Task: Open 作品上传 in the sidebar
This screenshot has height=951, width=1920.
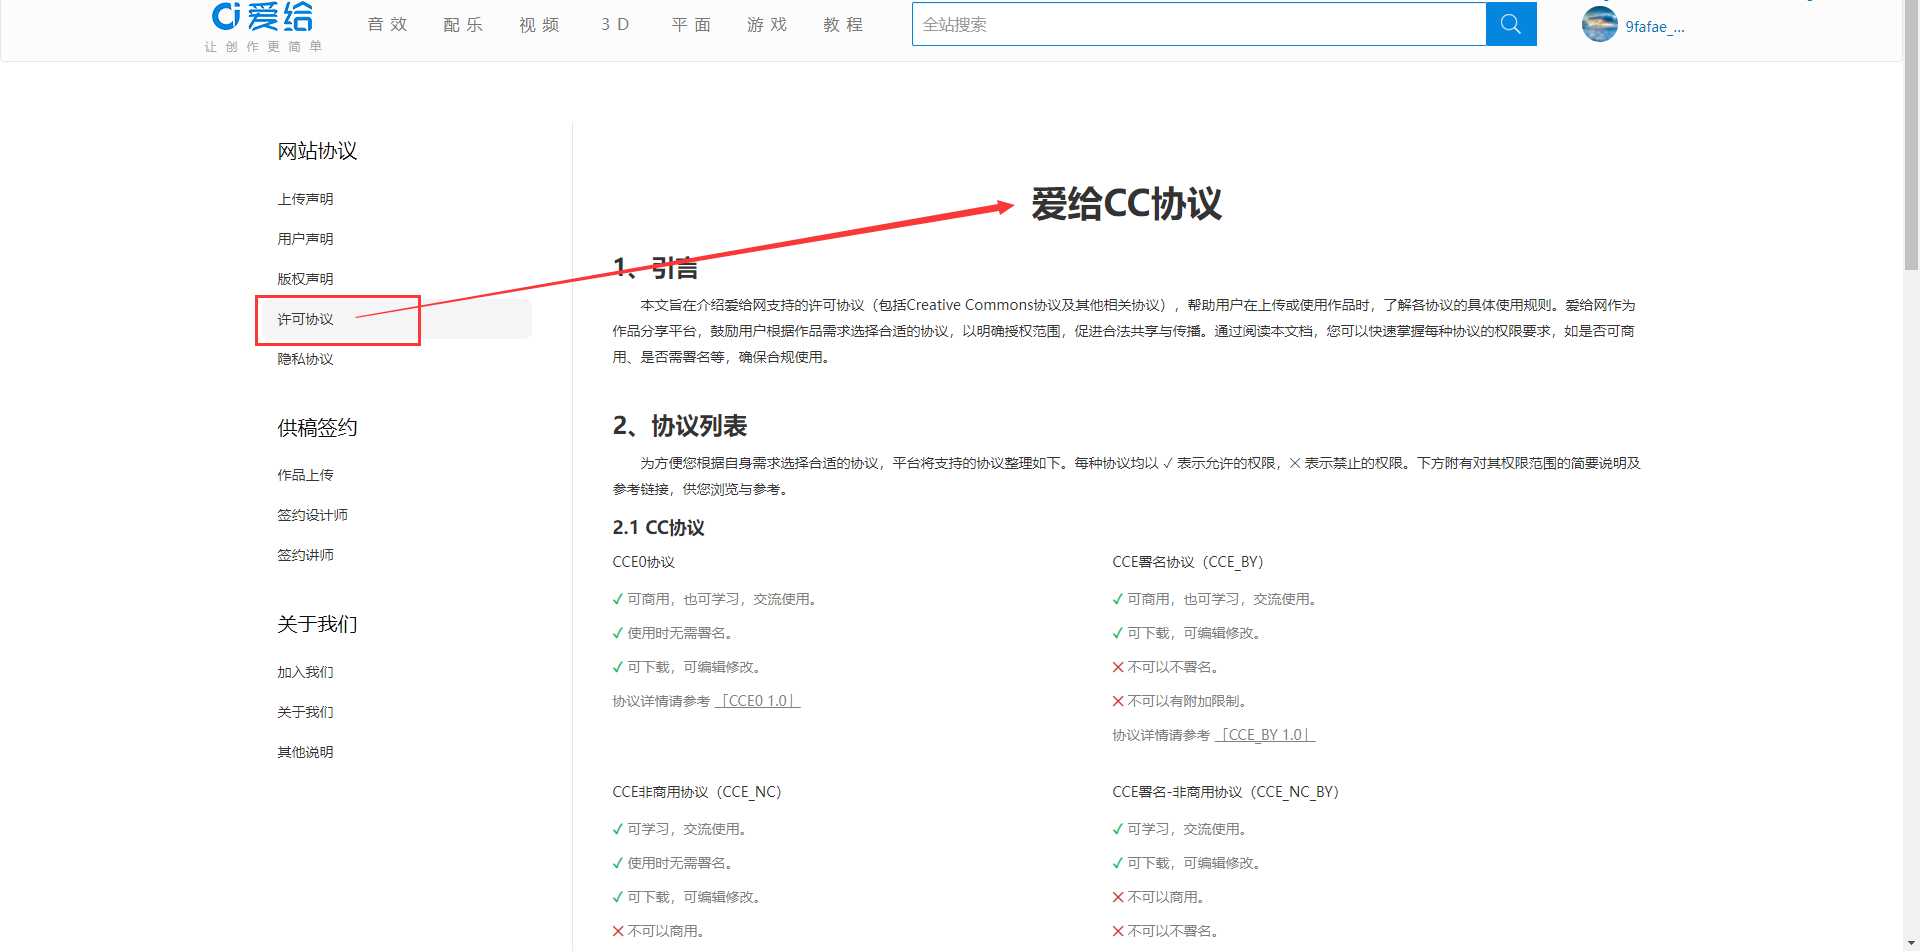Action: click(305, 475)
